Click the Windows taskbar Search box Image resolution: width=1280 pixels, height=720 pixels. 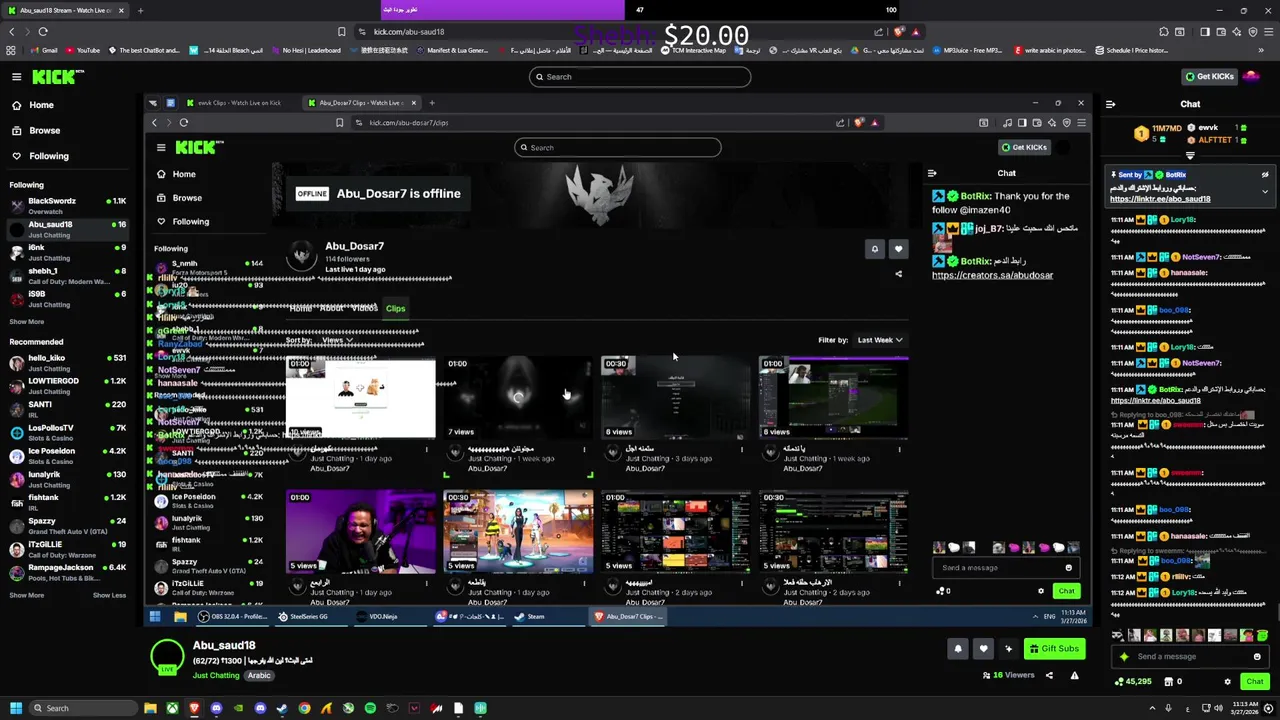(84, 708)
